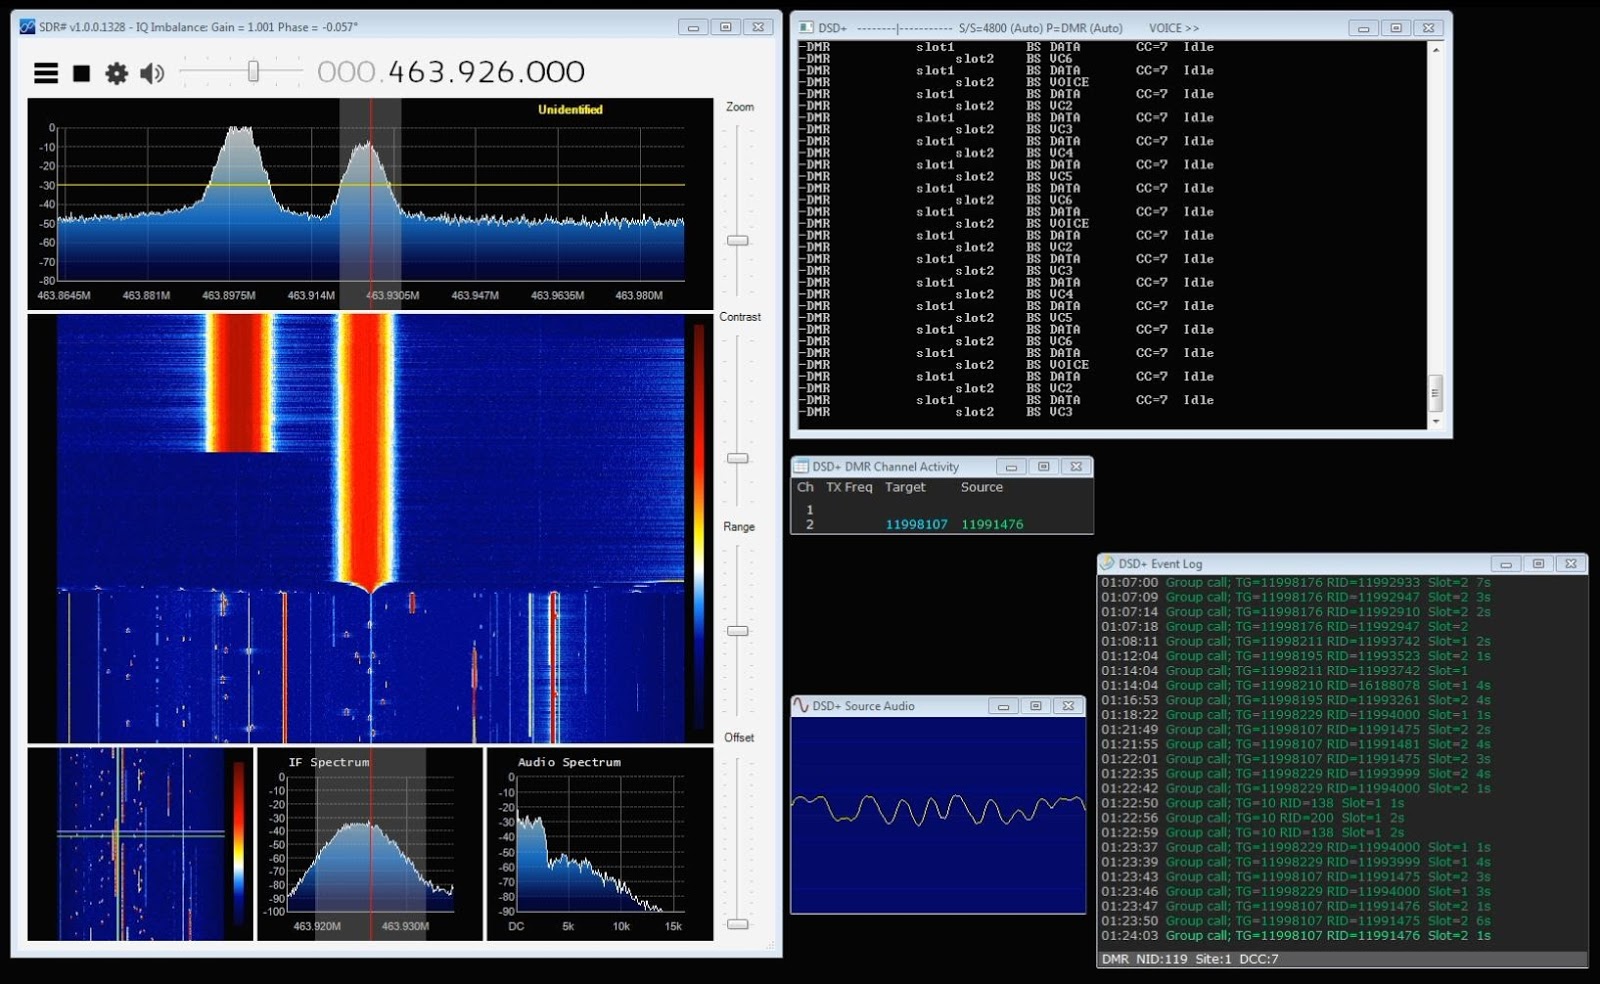The height and width of the screenshot is (984, 1600).
Task: Open SDR# settings via the gear icon
Action: [x=117, y=72]
